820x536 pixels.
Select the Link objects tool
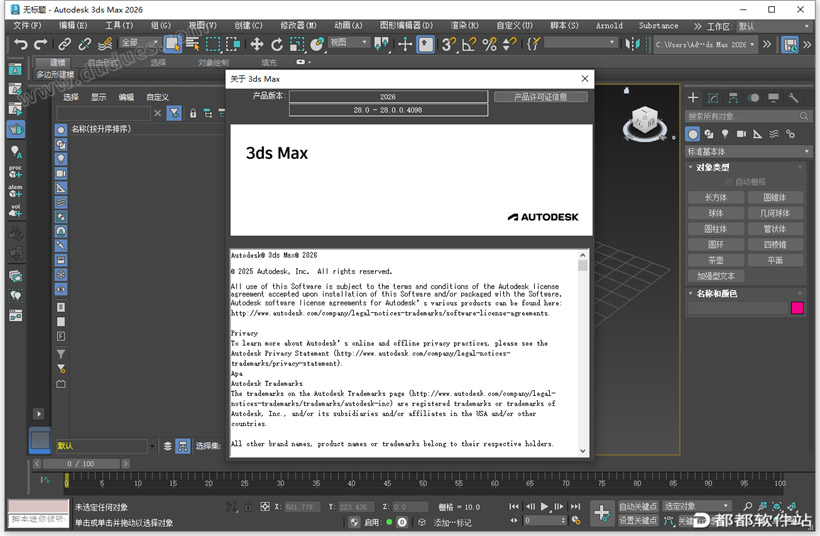[x=64, y=44]
